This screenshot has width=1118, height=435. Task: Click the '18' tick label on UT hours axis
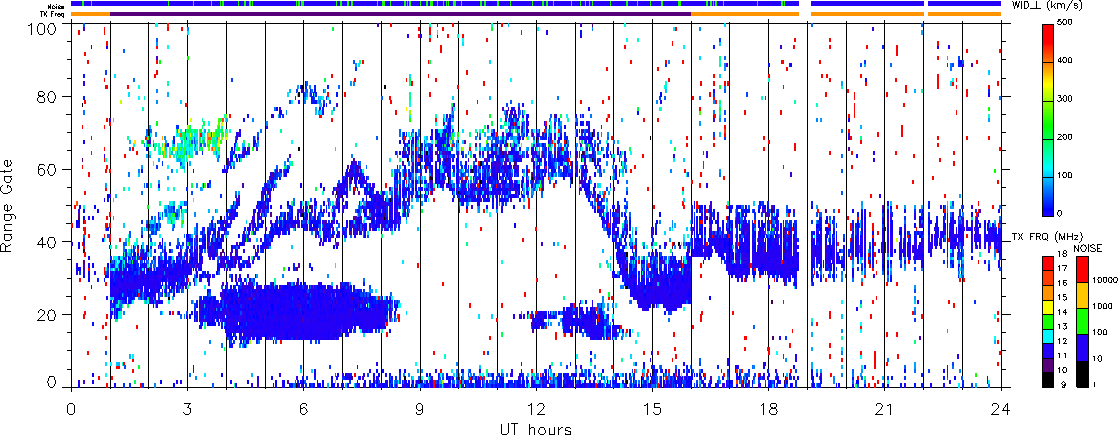tap(769, 409)
